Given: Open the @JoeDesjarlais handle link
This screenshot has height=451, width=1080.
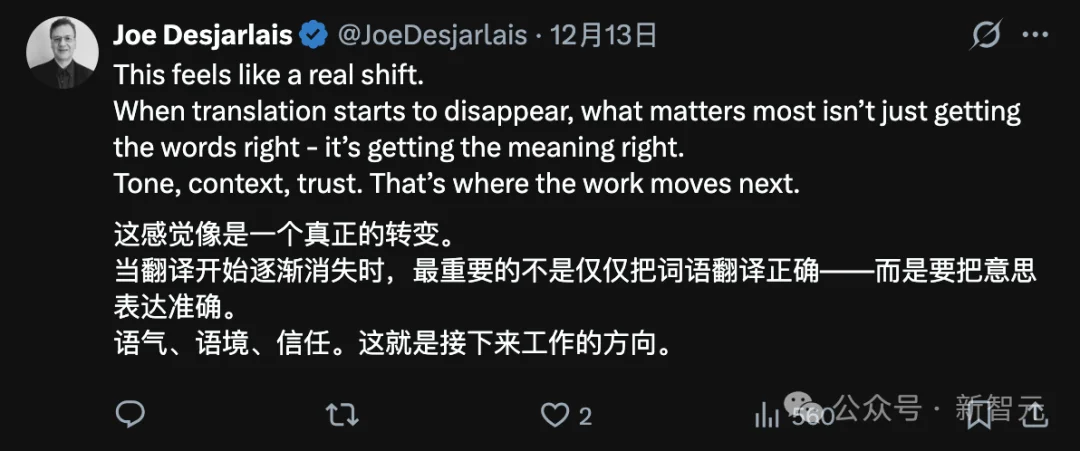Looking at the screenshot, I should pyautogui.click(x=432, y=36).
